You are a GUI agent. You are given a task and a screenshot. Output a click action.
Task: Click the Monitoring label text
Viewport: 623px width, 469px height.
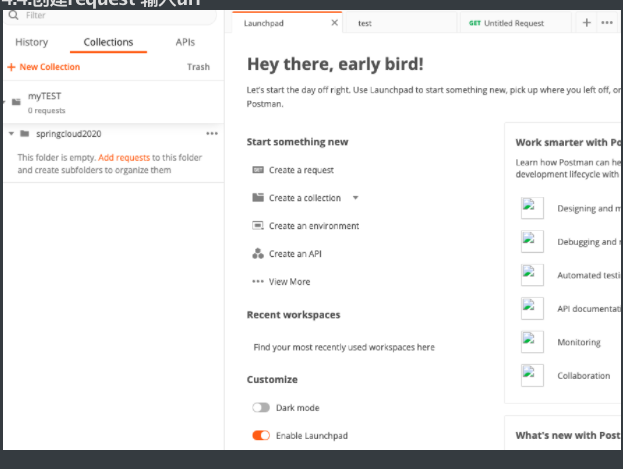[x=579, y=342]
